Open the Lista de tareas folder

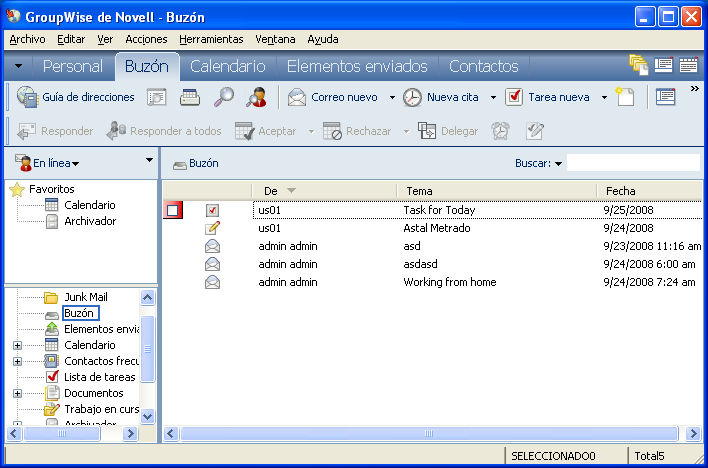98,377
